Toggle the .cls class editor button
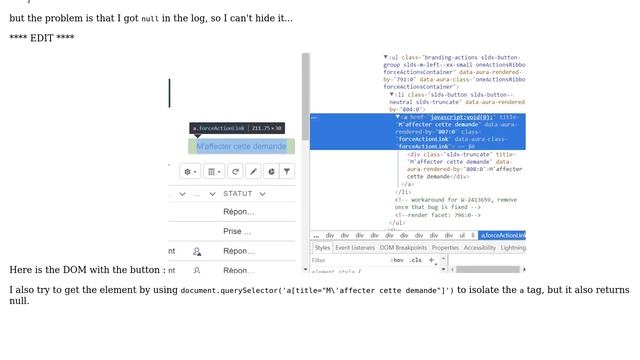Screen dimensions: 640x360 click(416, 260)
